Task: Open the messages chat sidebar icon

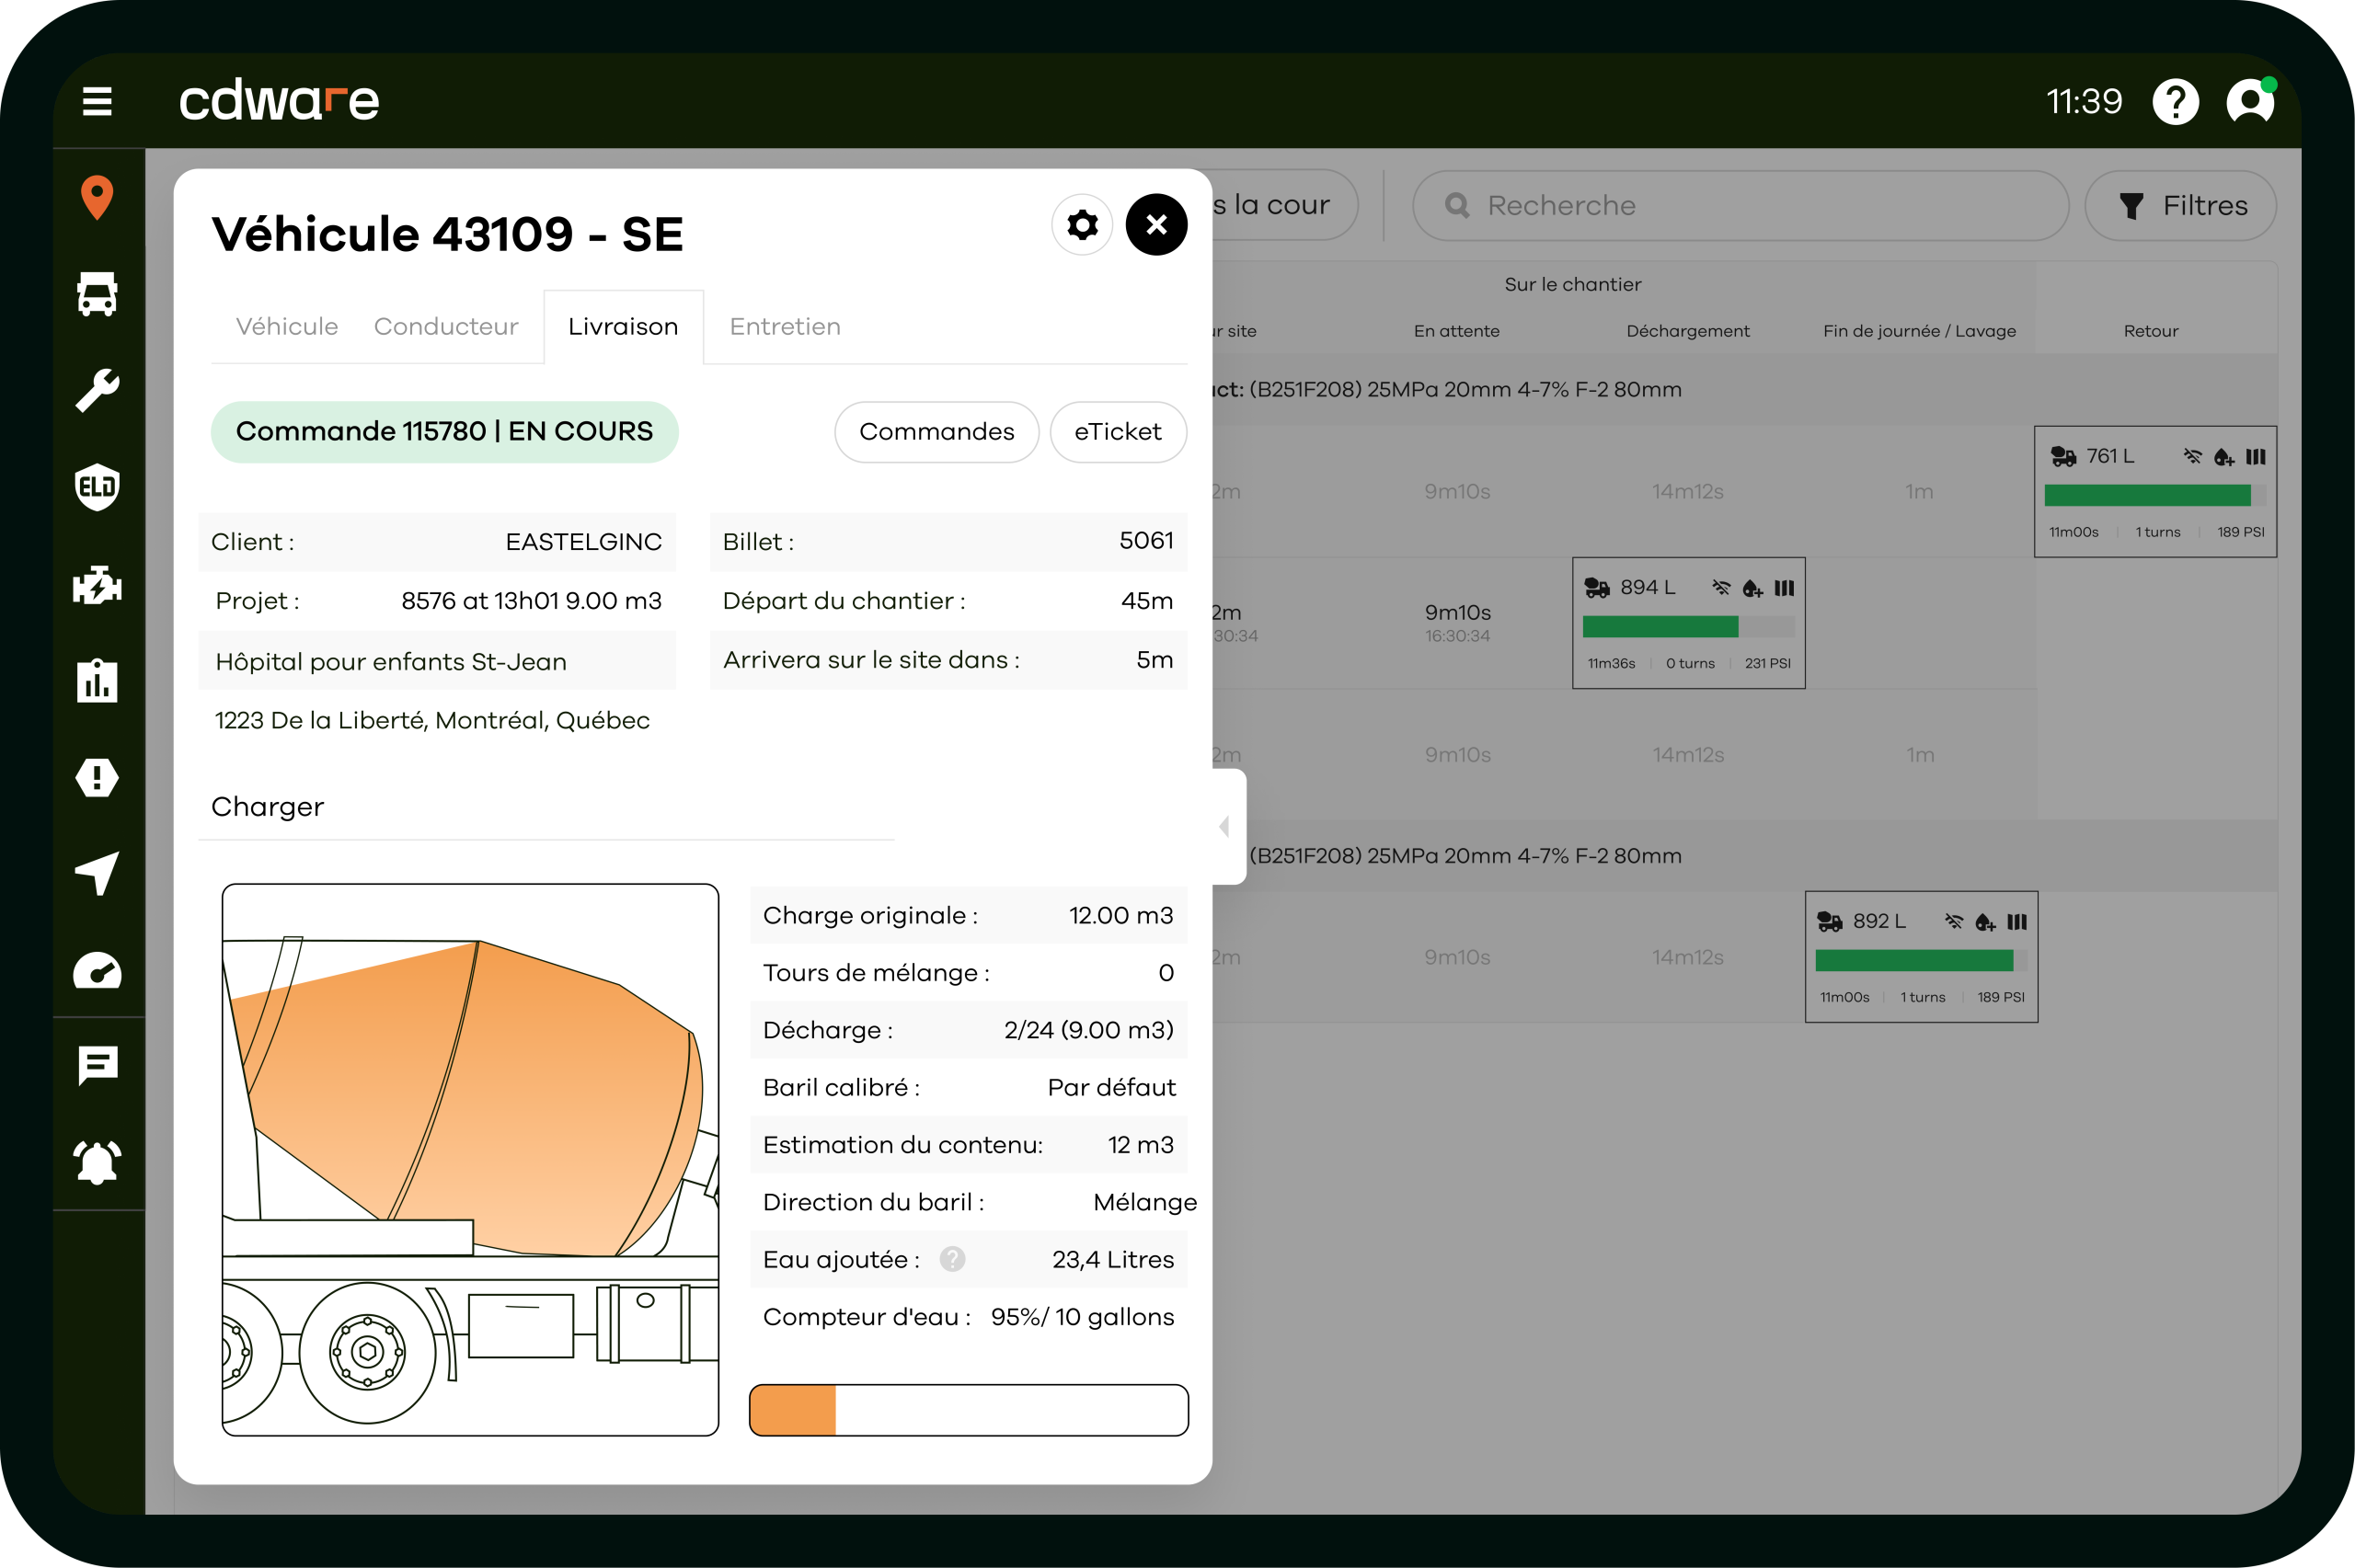Action: pyautogui.click(x=97, y=1066)
